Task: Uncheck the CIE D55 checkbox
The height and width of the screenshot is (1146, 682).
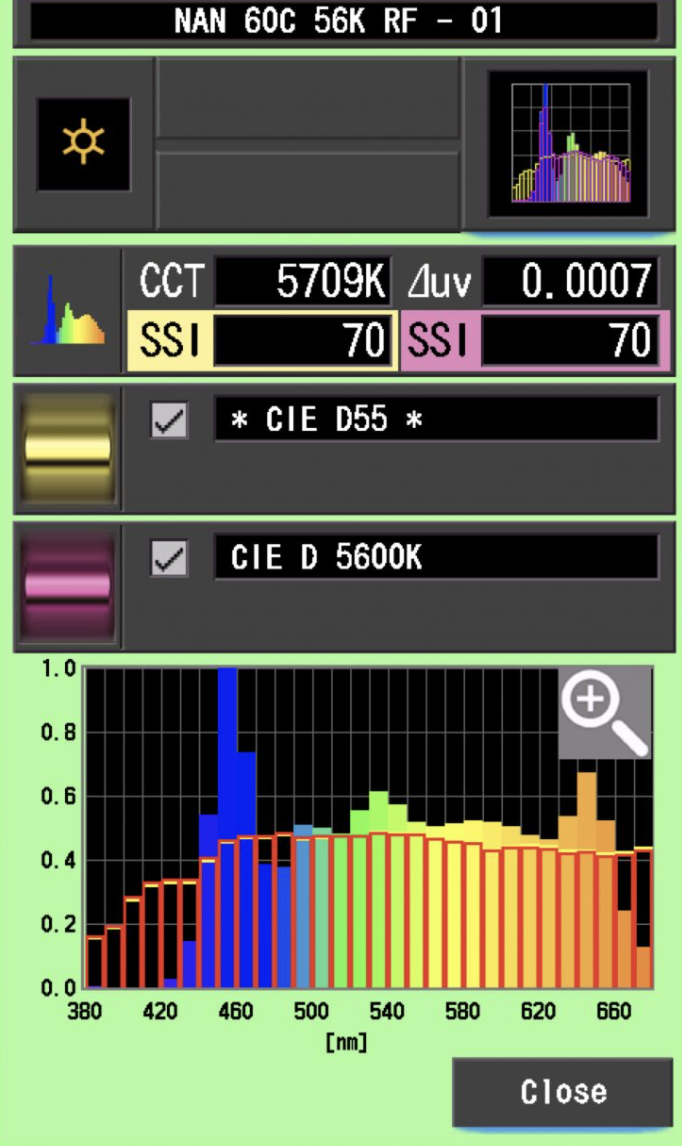Action: point(169,421)
